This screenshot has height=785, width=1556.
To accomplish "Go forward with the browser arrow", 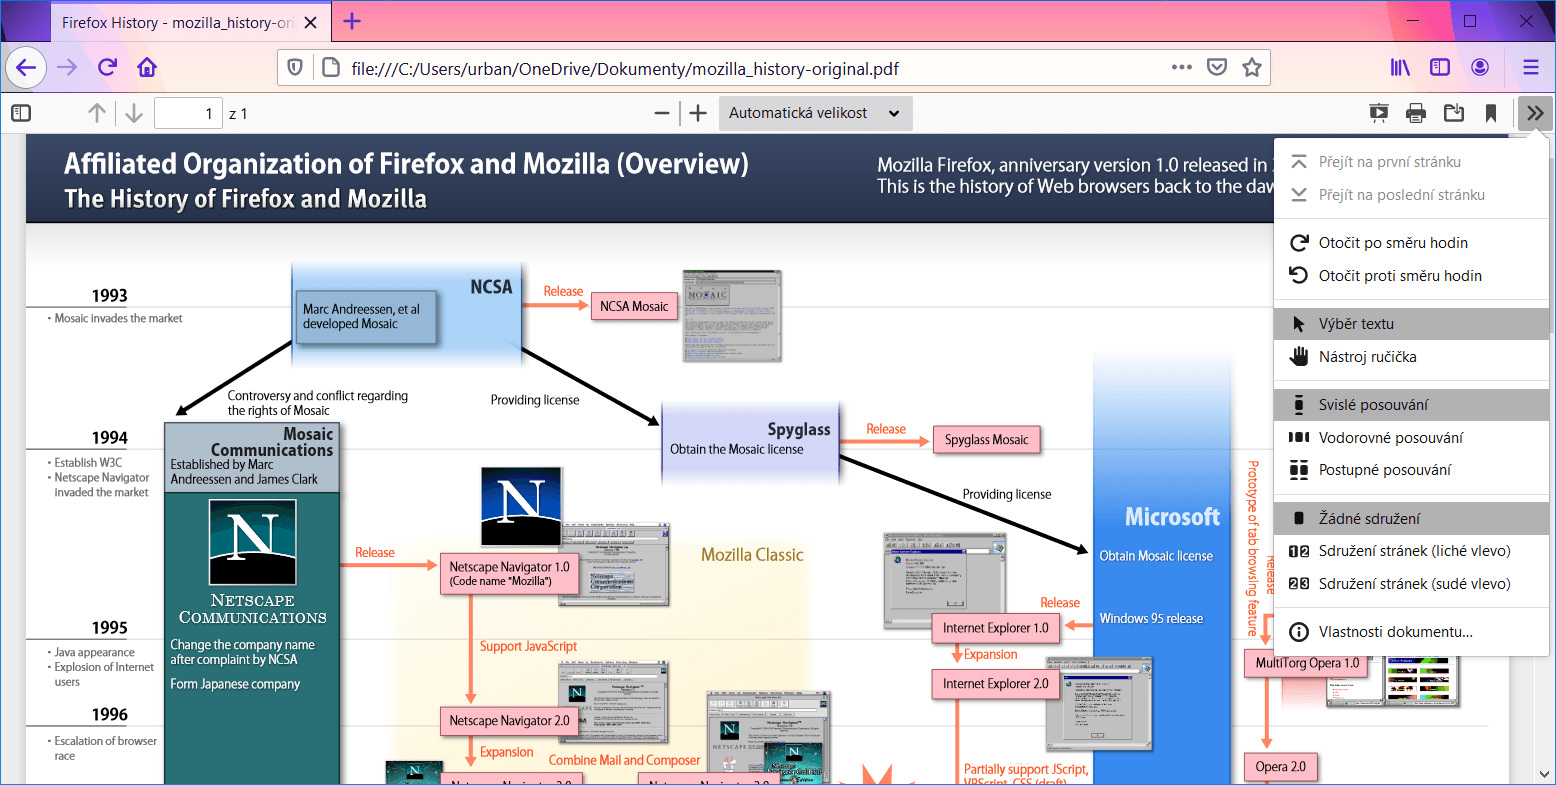I will pos(67,68).
